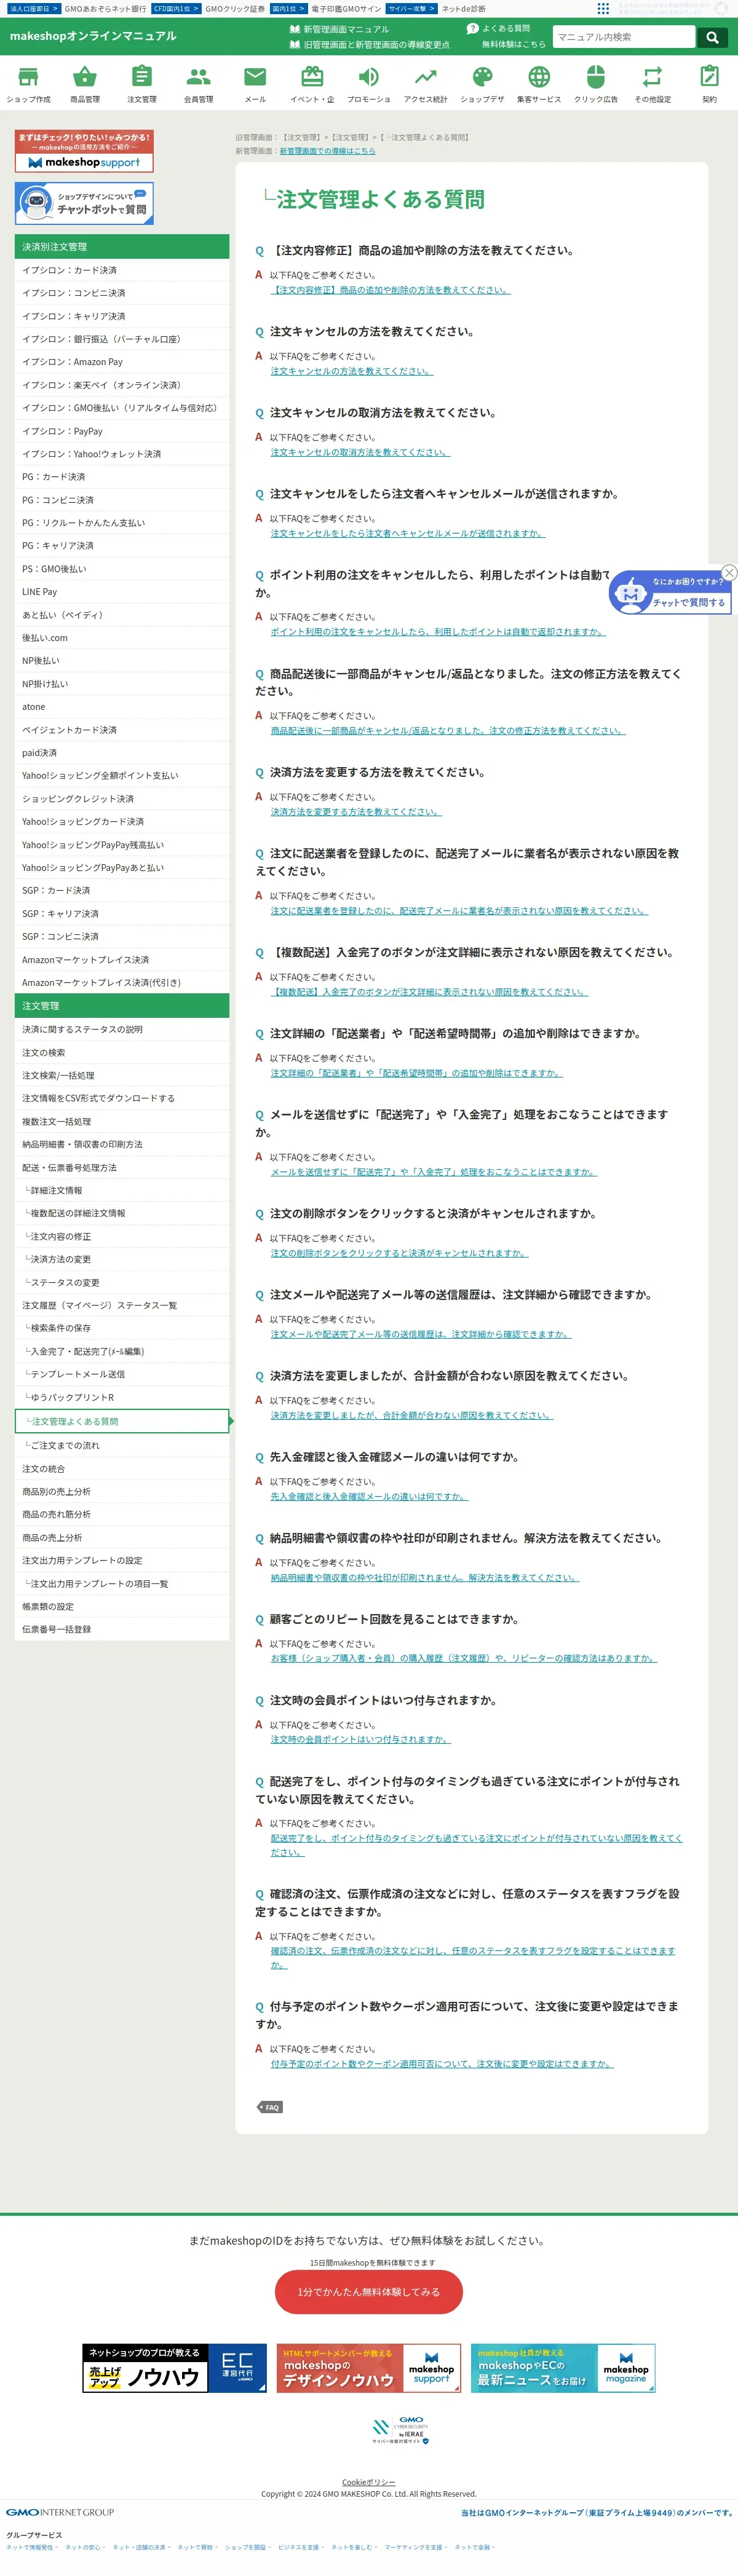Open 売上げアップ ノウハウ EC banner
The width and height of the screenshot is (738, 2576).
(x=174, y=2368)
